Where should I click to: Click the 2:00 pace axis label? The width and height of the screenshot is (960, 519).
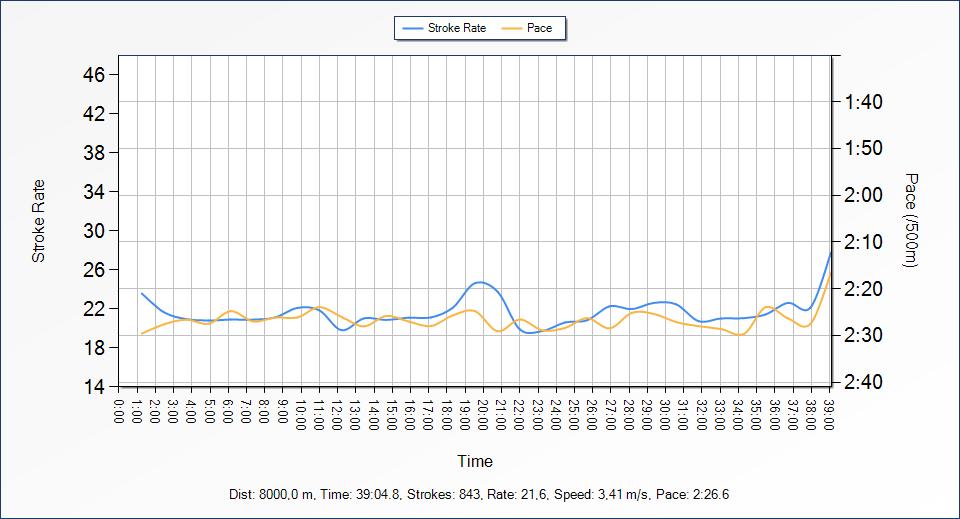click(863, 195)
